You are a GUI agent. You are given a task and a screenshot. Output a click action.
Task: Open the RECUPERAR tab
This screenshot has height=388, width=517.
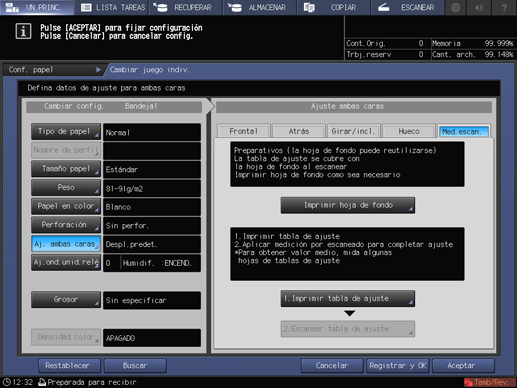click(x=185, y=7)
